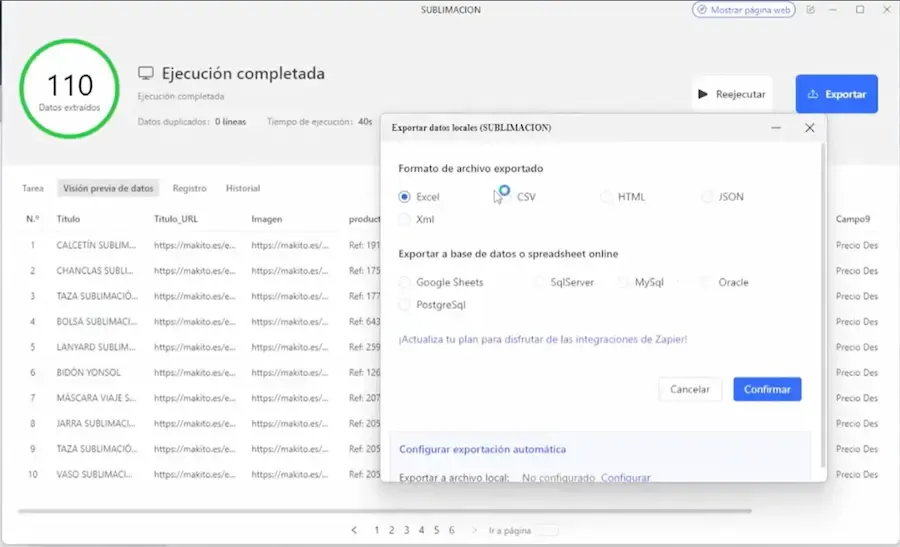
Task: Click VASO SUBLIMACI... table cell
Action: (94, 474)
